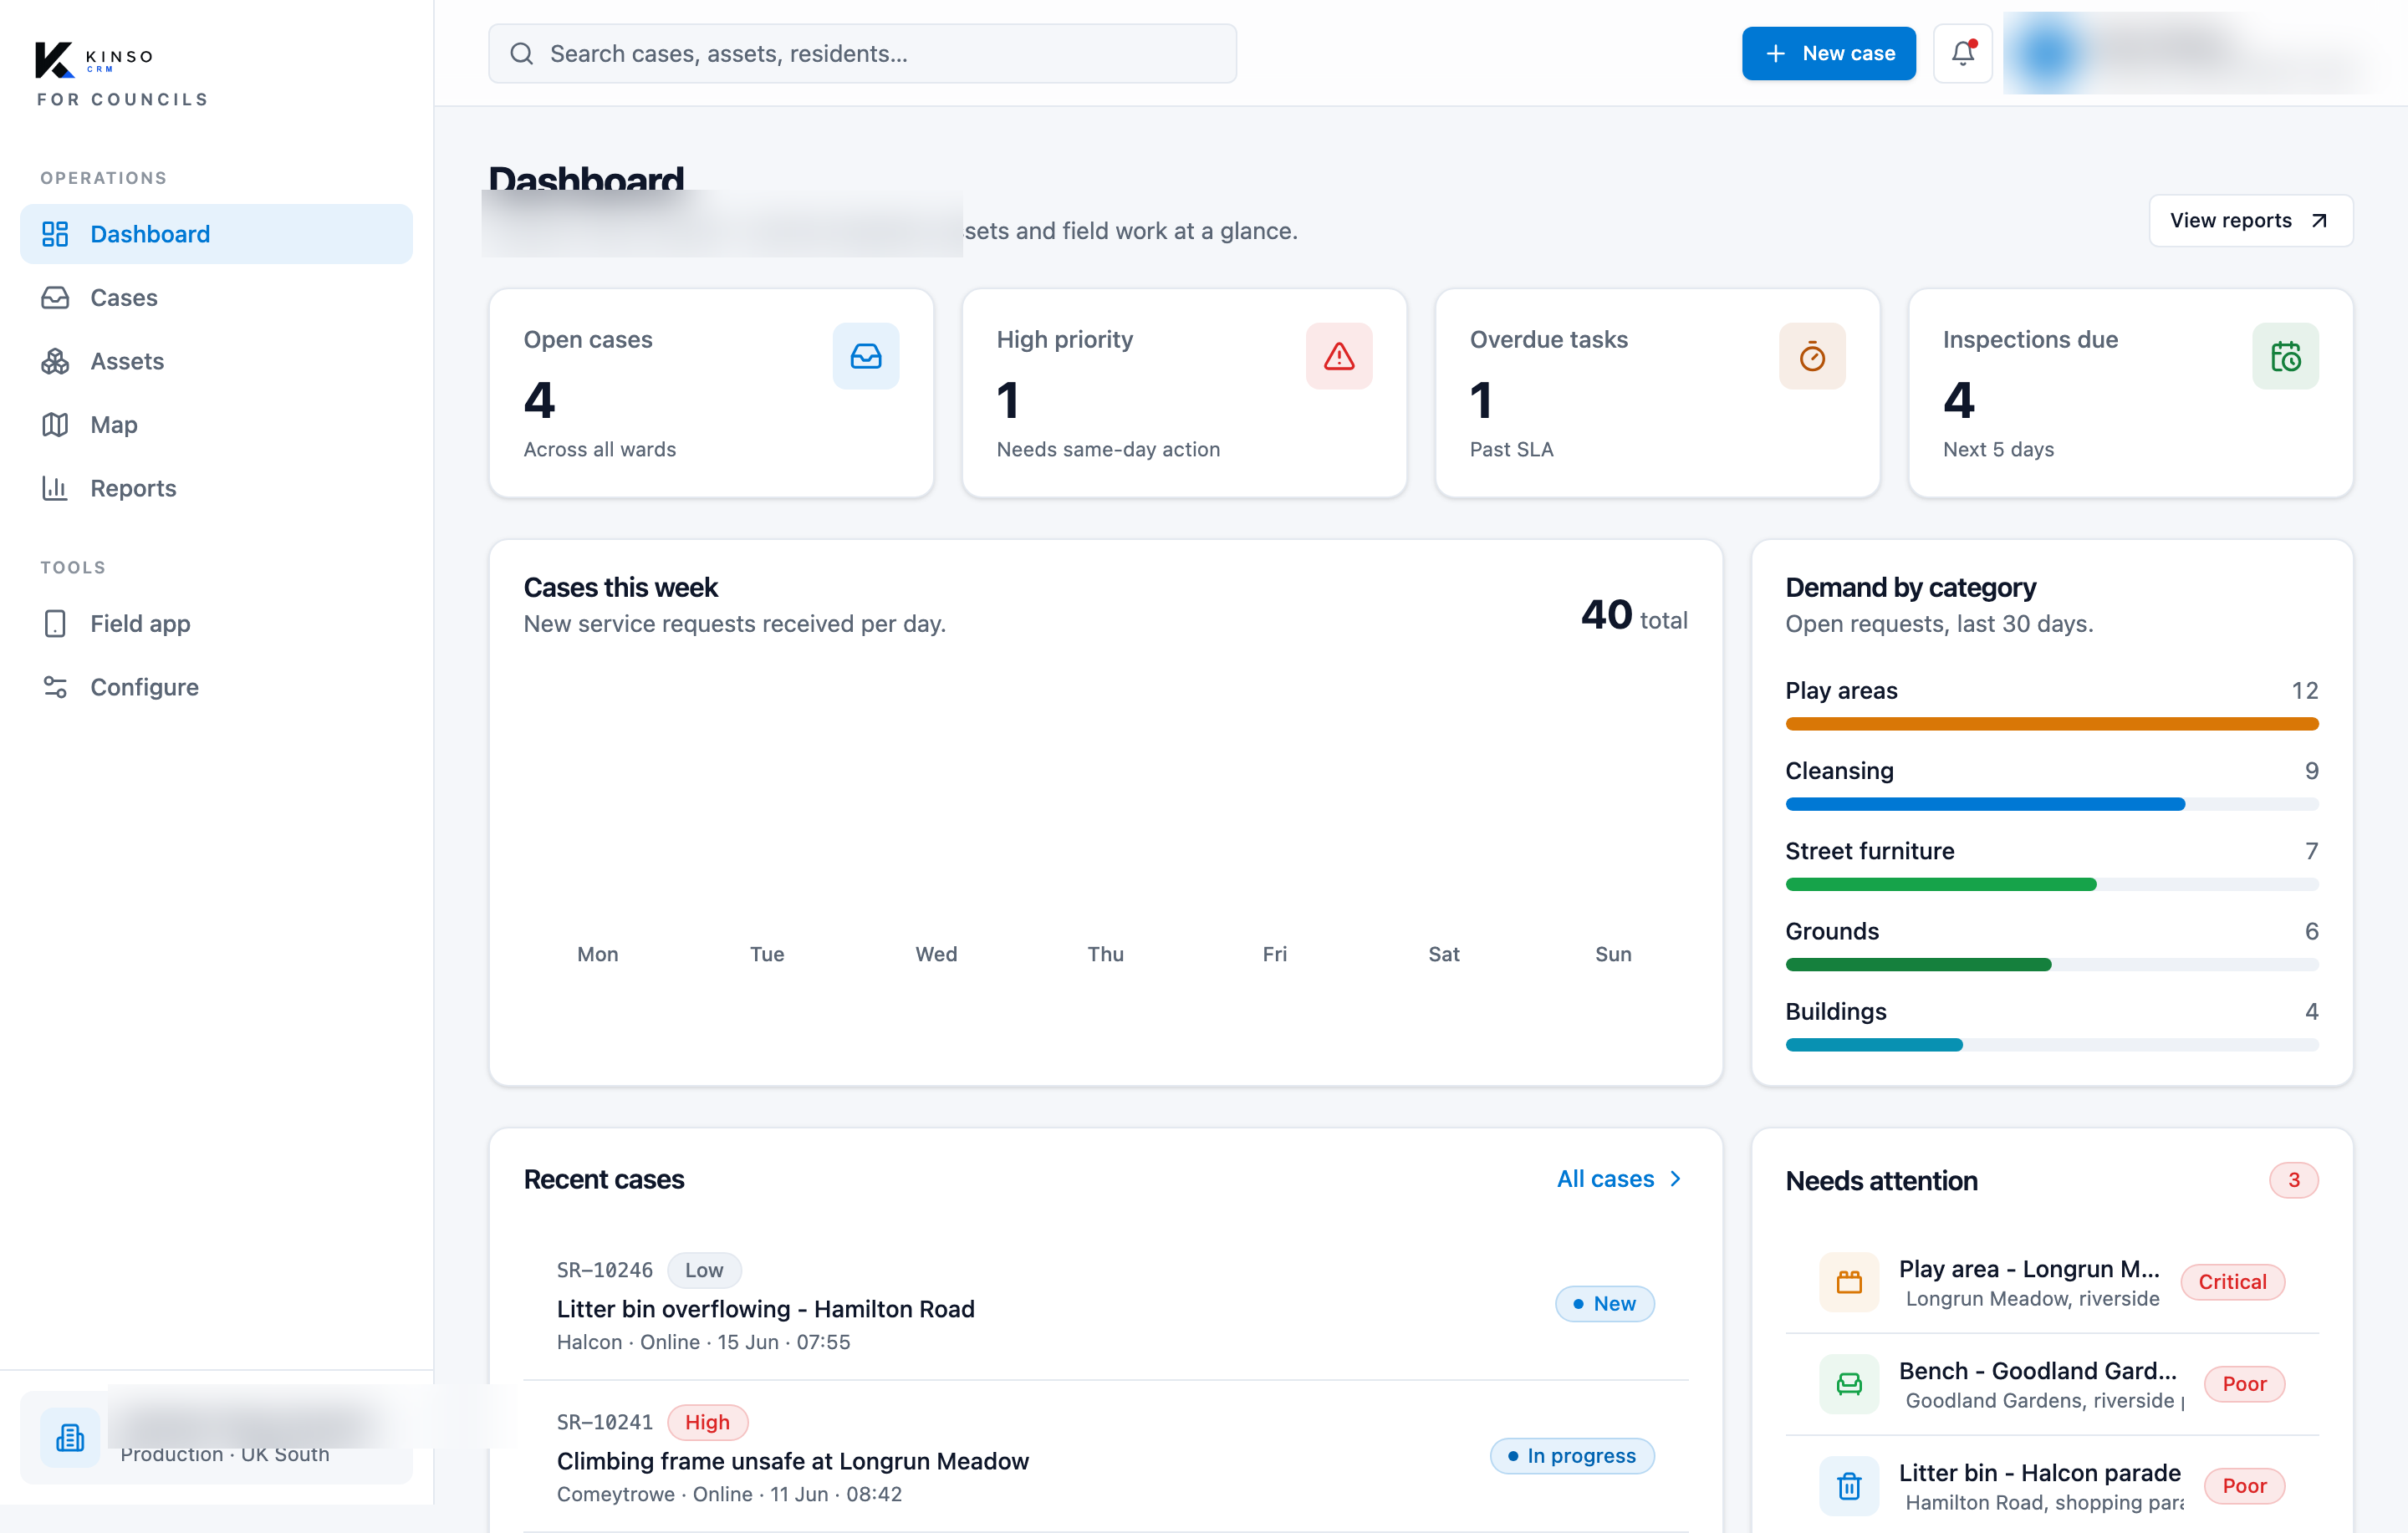Click the Open cases inbox icon
The width and height of the screenshot is (2408, 1533).
point(866,356)
